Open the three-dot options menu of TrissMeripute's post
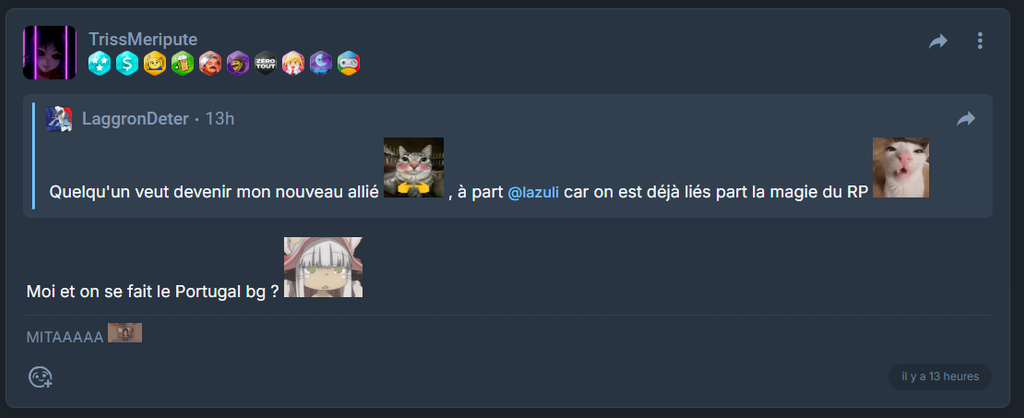Screen dimensions: 1024x418 (x=980, y=40)
